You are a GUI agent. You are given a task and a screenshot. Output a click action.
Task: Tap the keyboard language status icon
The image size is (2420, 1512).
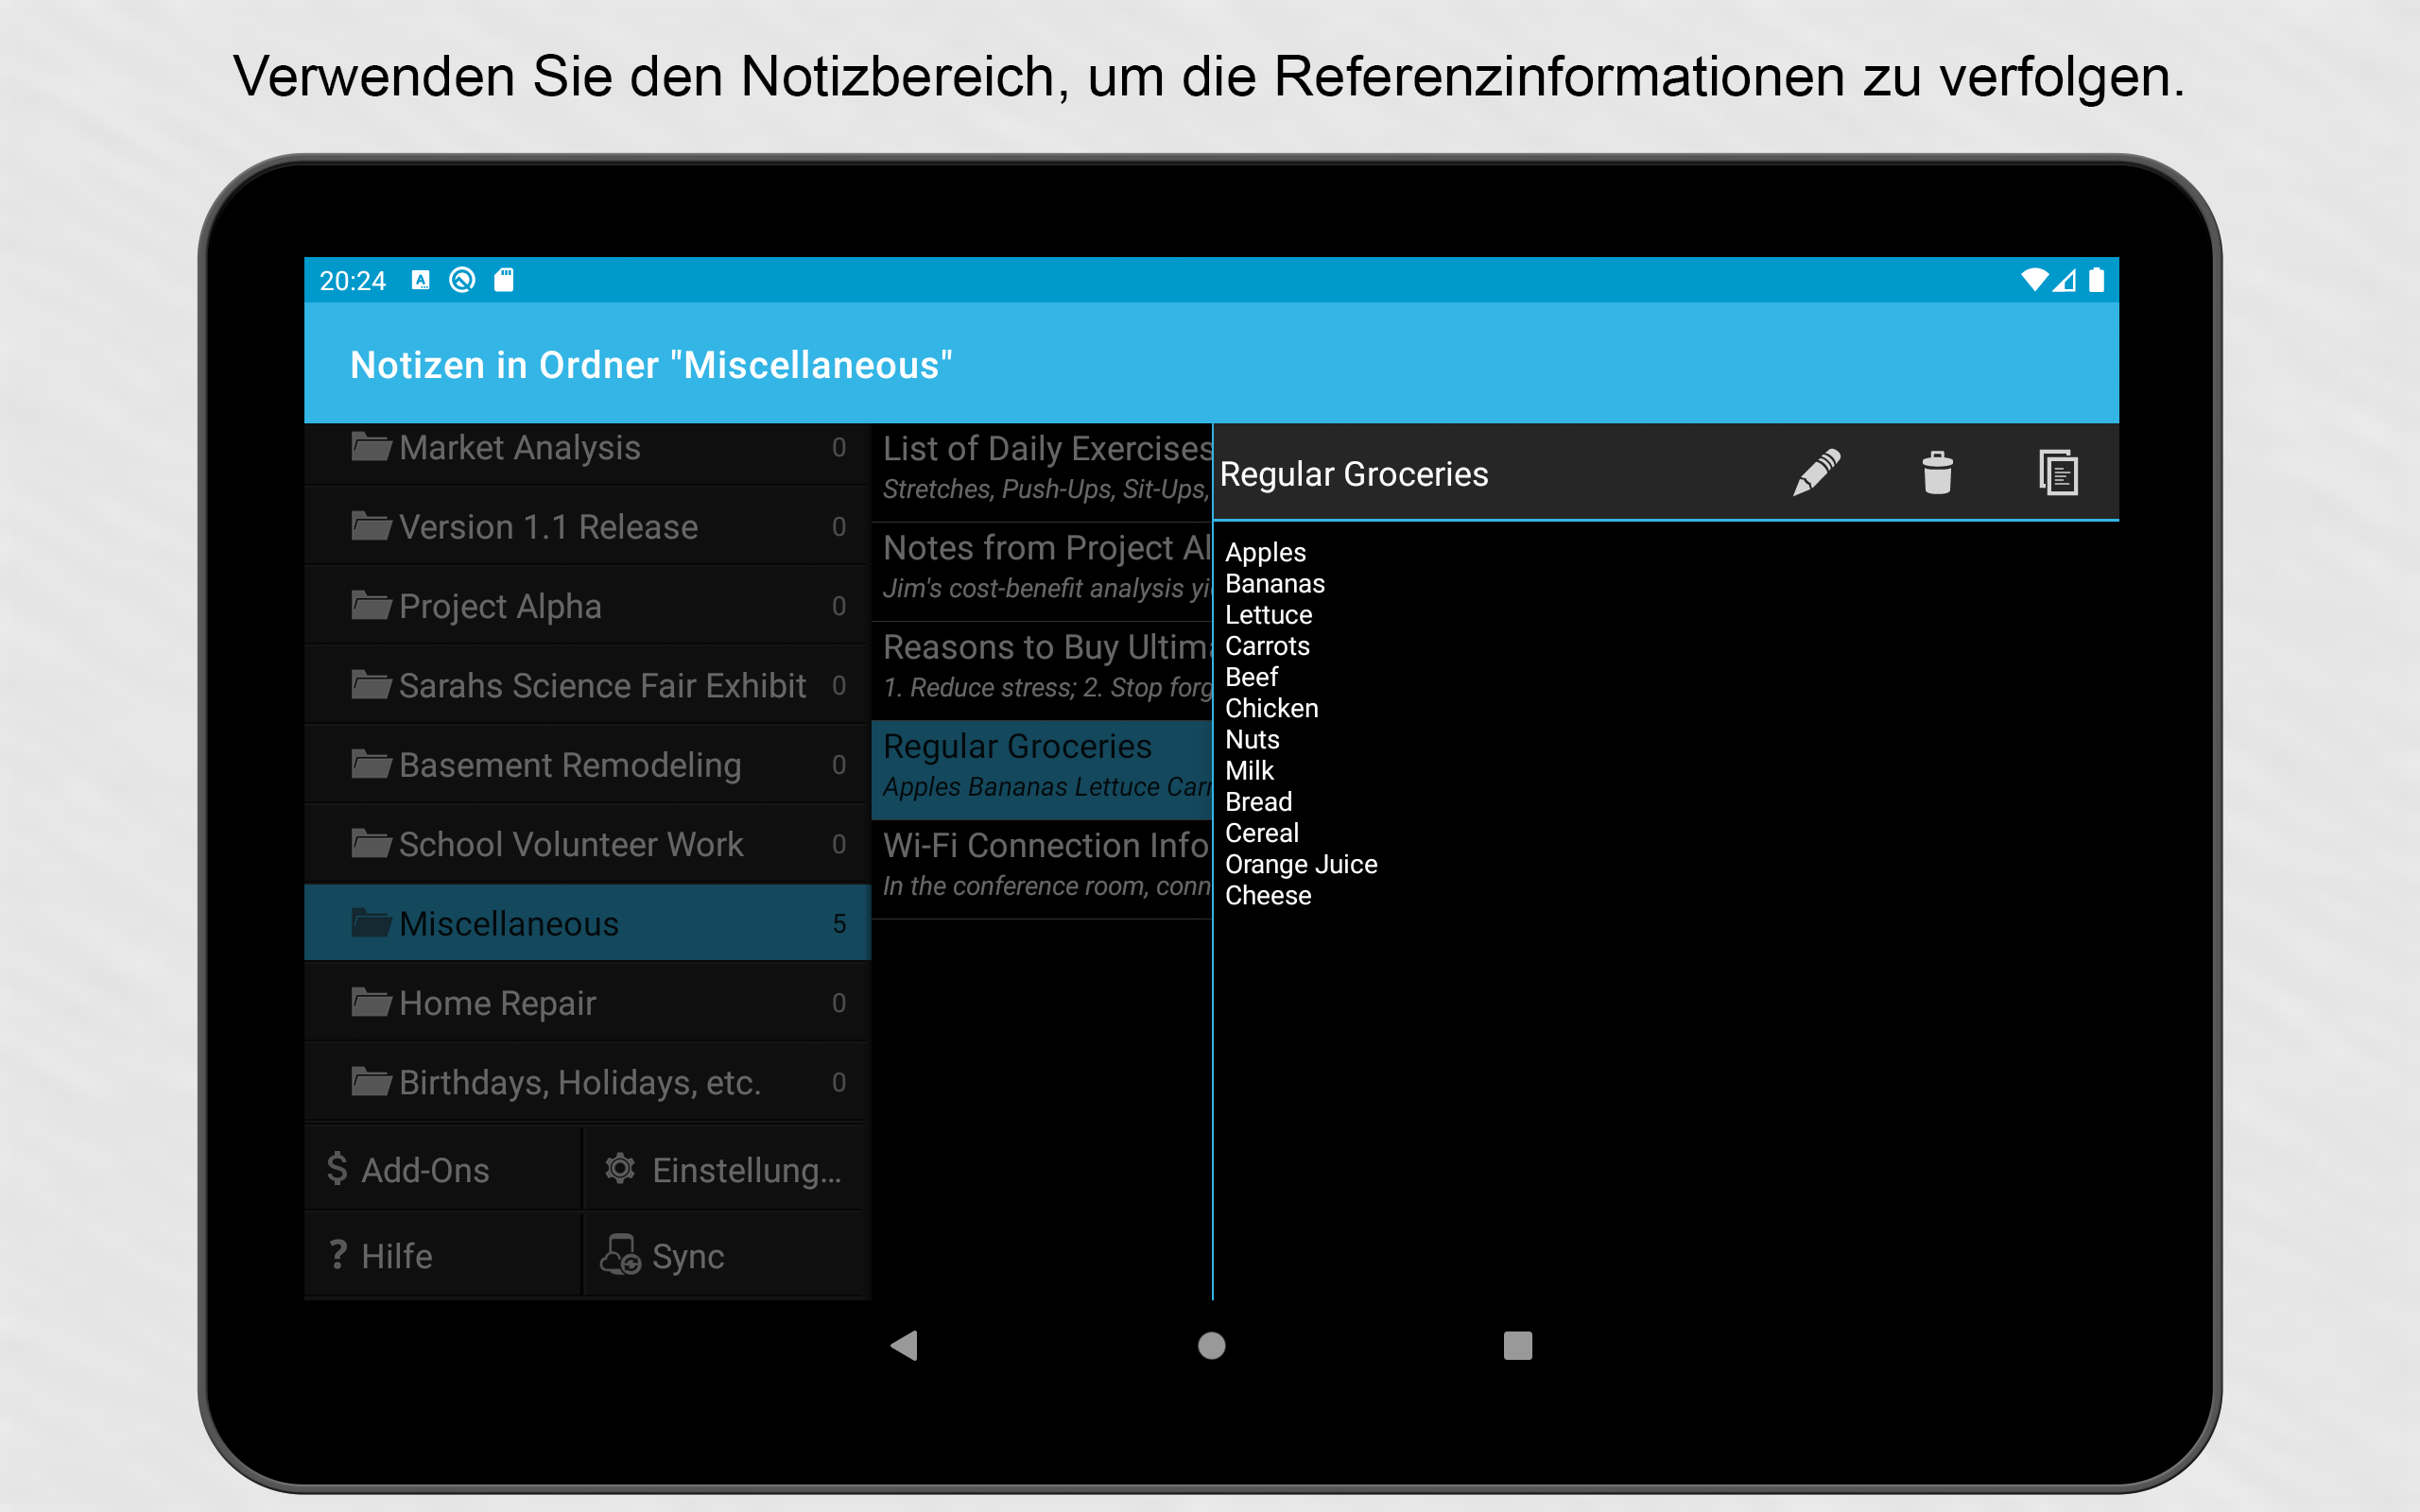420,280
